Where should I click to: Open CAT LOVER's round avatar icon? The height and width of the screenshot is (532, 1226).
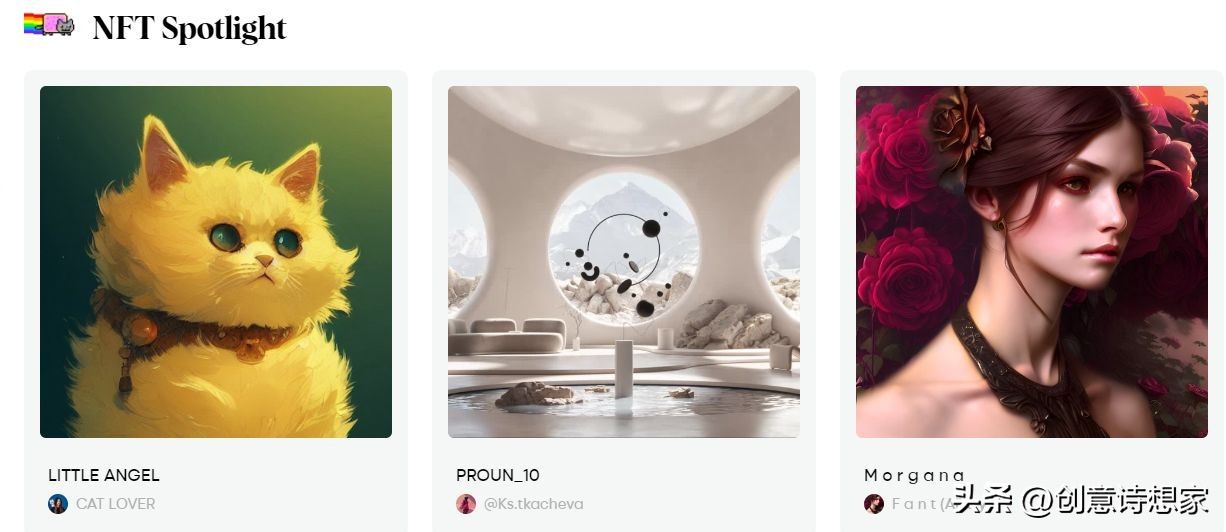pyautogui.click(x=58, y=504)
